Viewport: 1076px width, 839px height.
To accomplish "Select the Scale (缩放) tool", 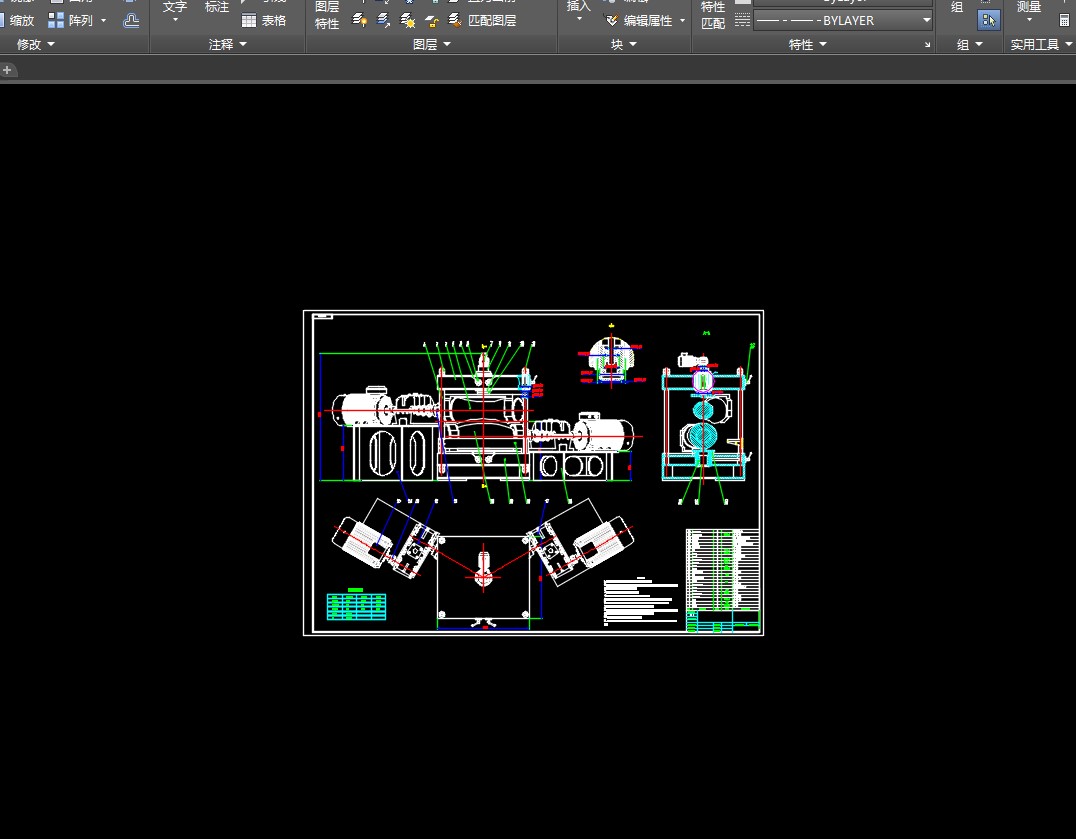I will tap(16, 21).
